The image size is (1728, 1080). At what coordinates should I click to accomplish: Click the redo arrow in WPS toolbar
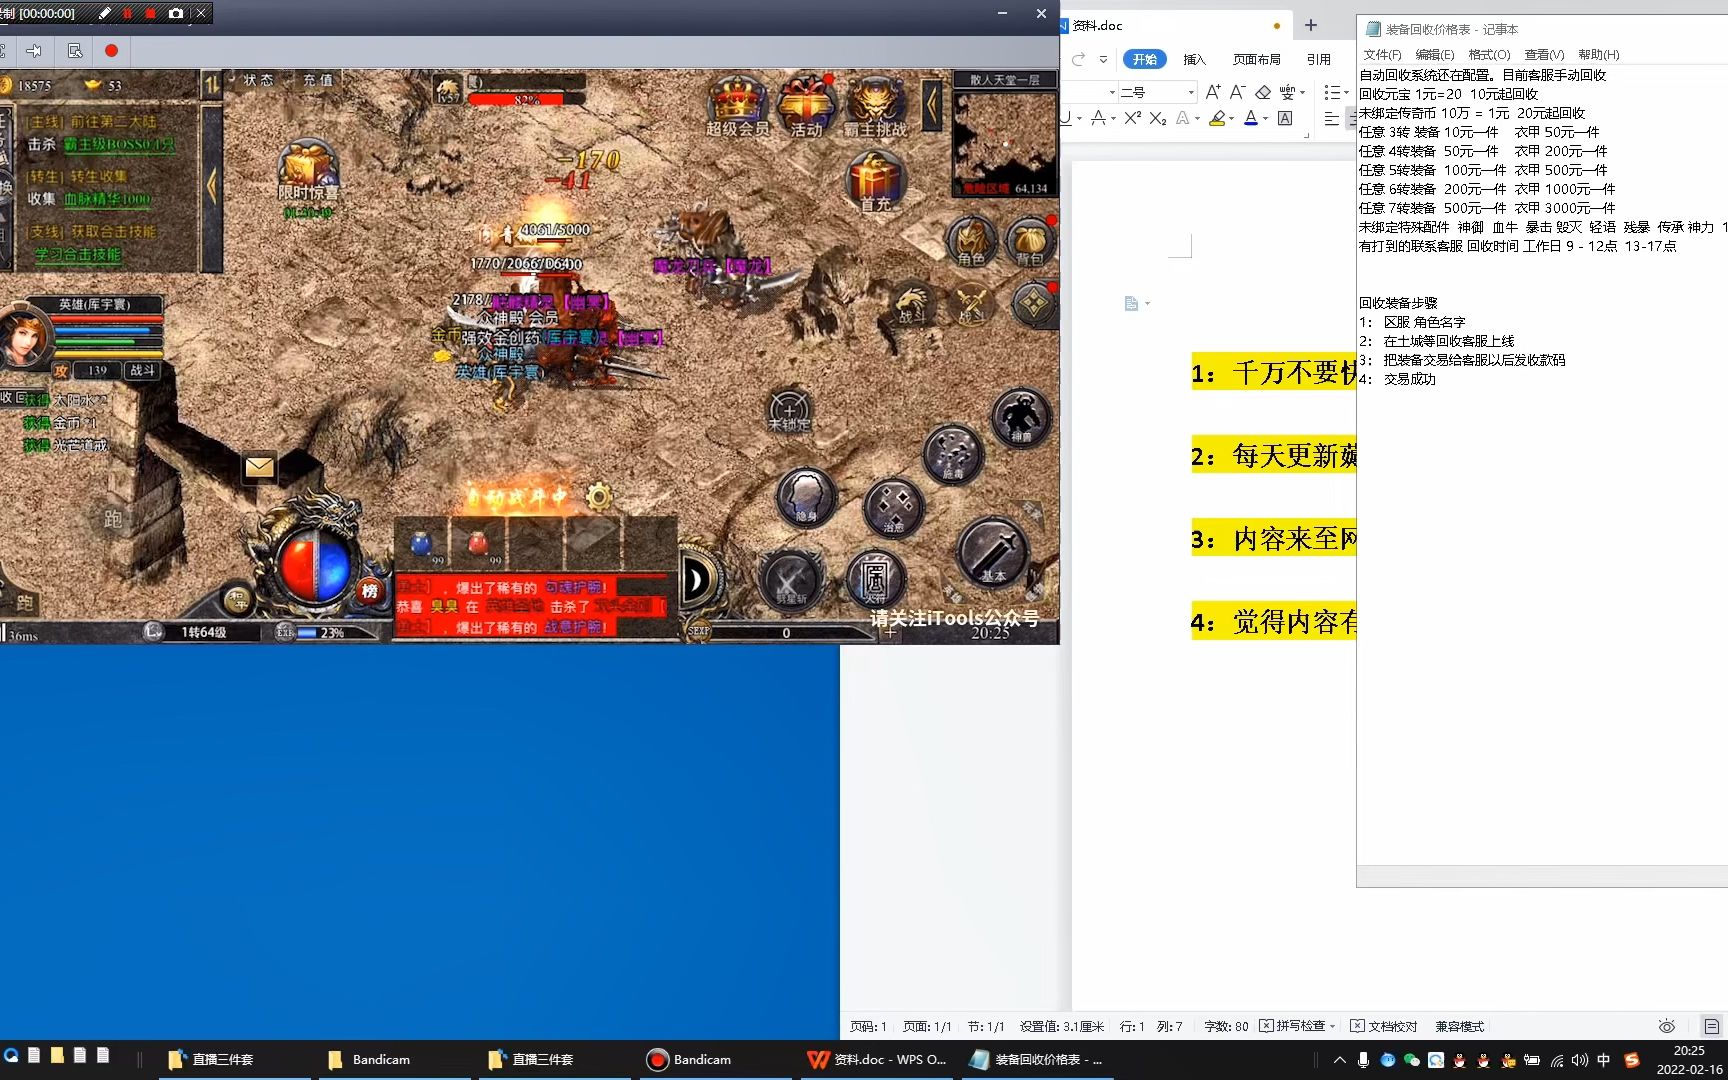click(x=1078, y=59)
